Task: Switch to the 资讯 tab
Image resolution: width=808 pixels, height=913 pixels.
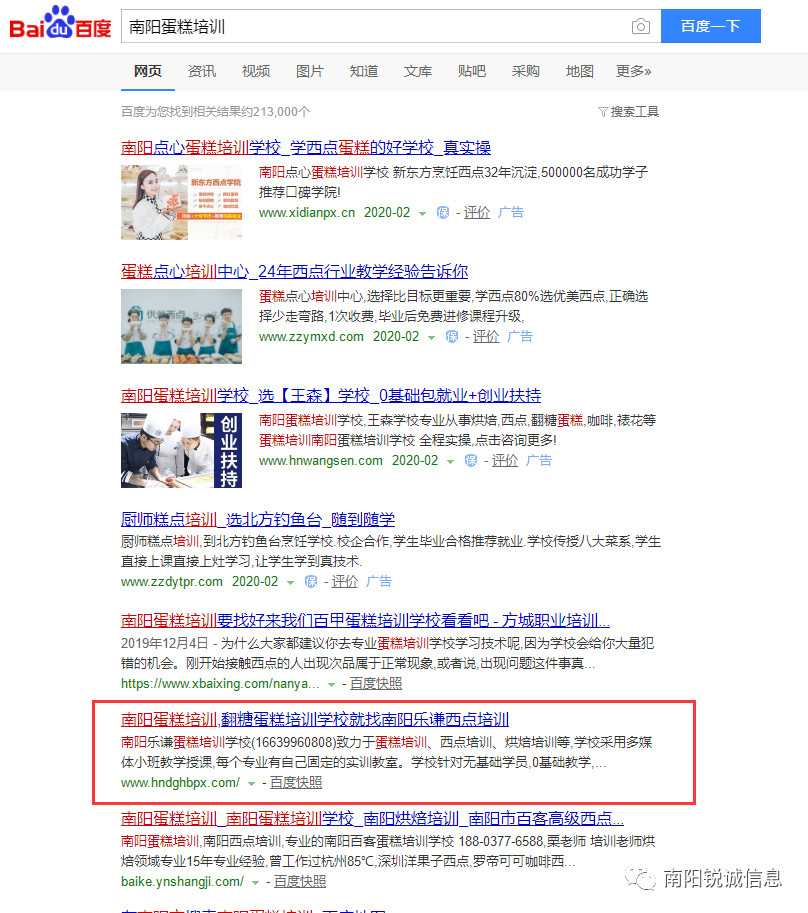Action: click(x=202, y=71)
